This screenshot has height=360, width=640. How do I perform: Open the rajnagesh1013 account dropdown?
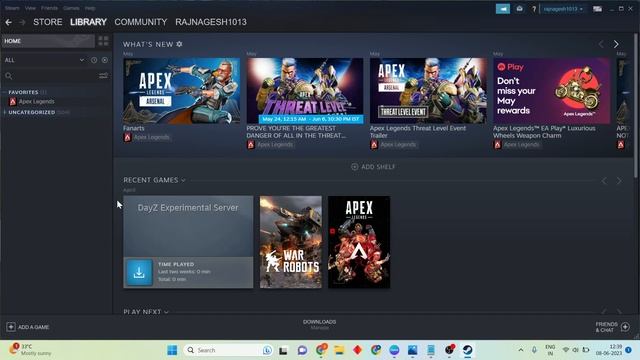click(563, 9)
